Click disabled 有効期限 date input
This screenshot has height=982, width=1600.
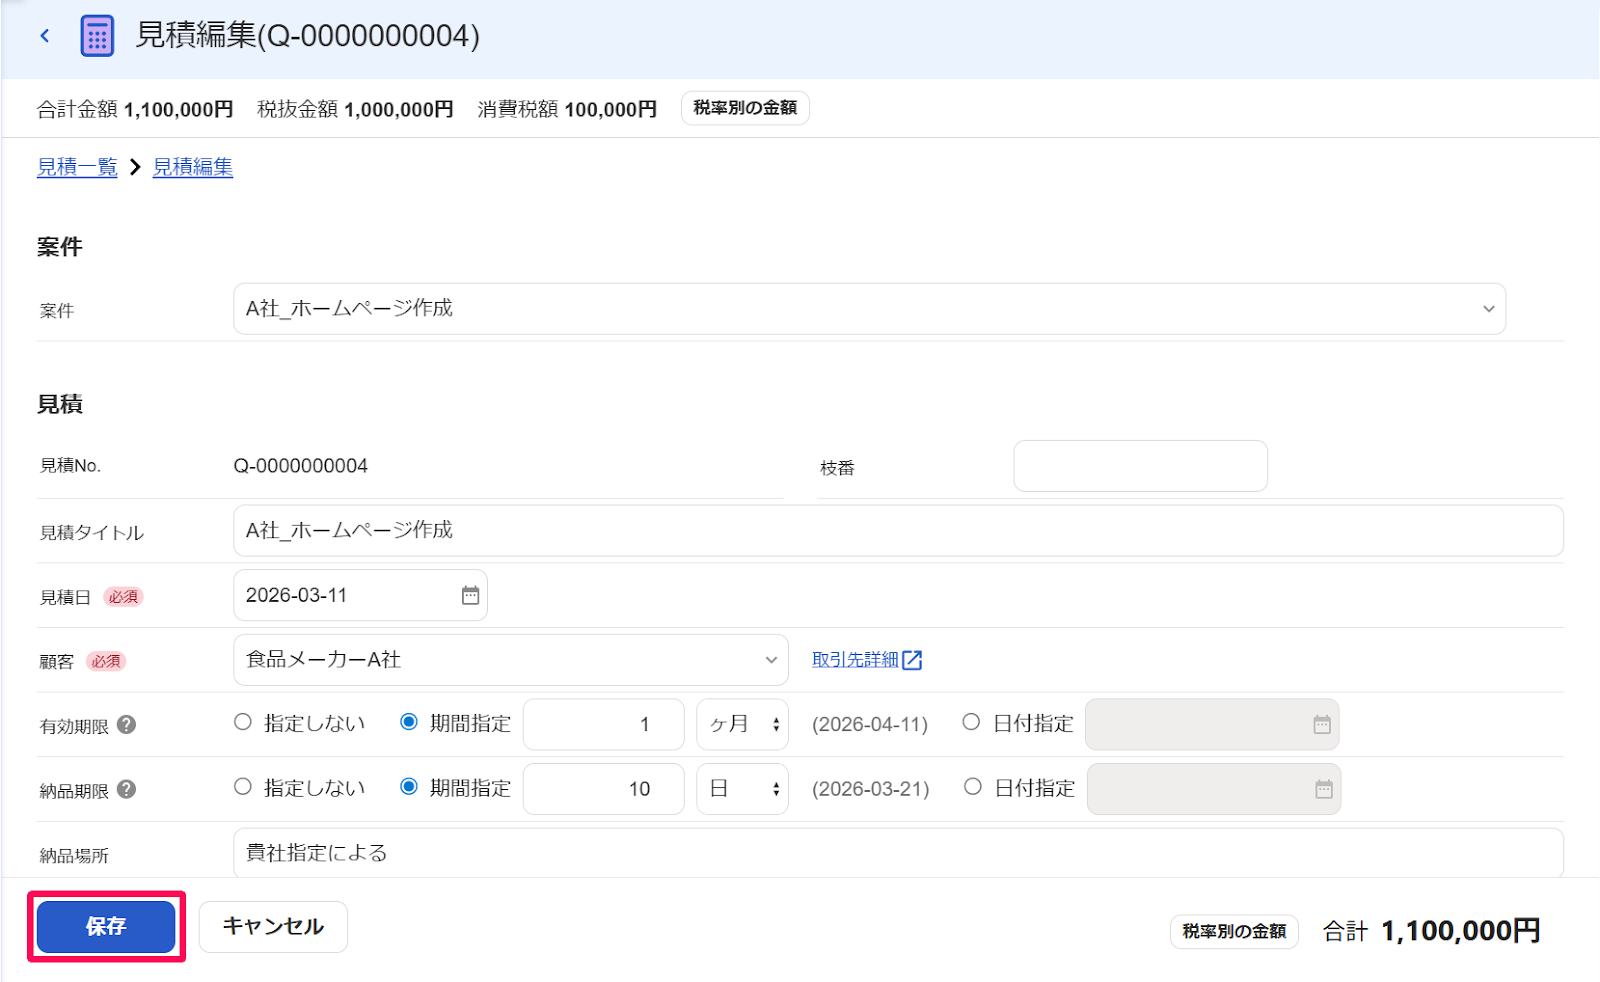pyautogui.click(x=1212, y=724)
